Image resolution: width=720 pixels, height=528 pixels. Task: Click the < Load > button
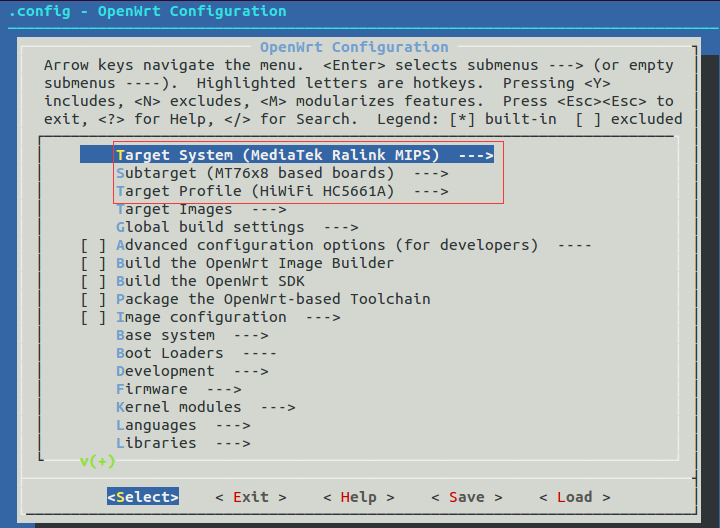coord(574,497)
